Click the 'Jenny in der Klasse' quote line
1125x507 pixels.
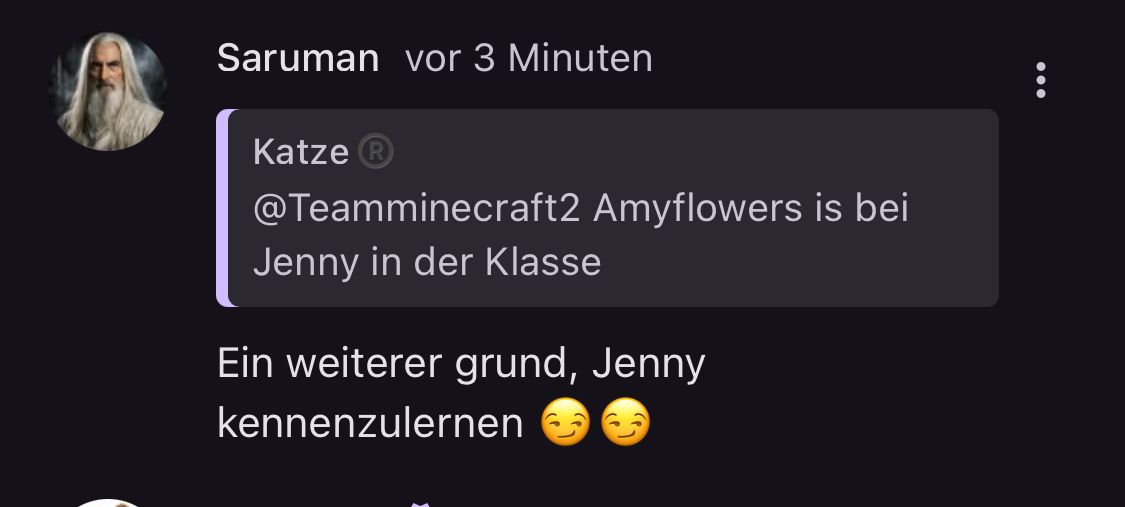click(x=427, y=262)
